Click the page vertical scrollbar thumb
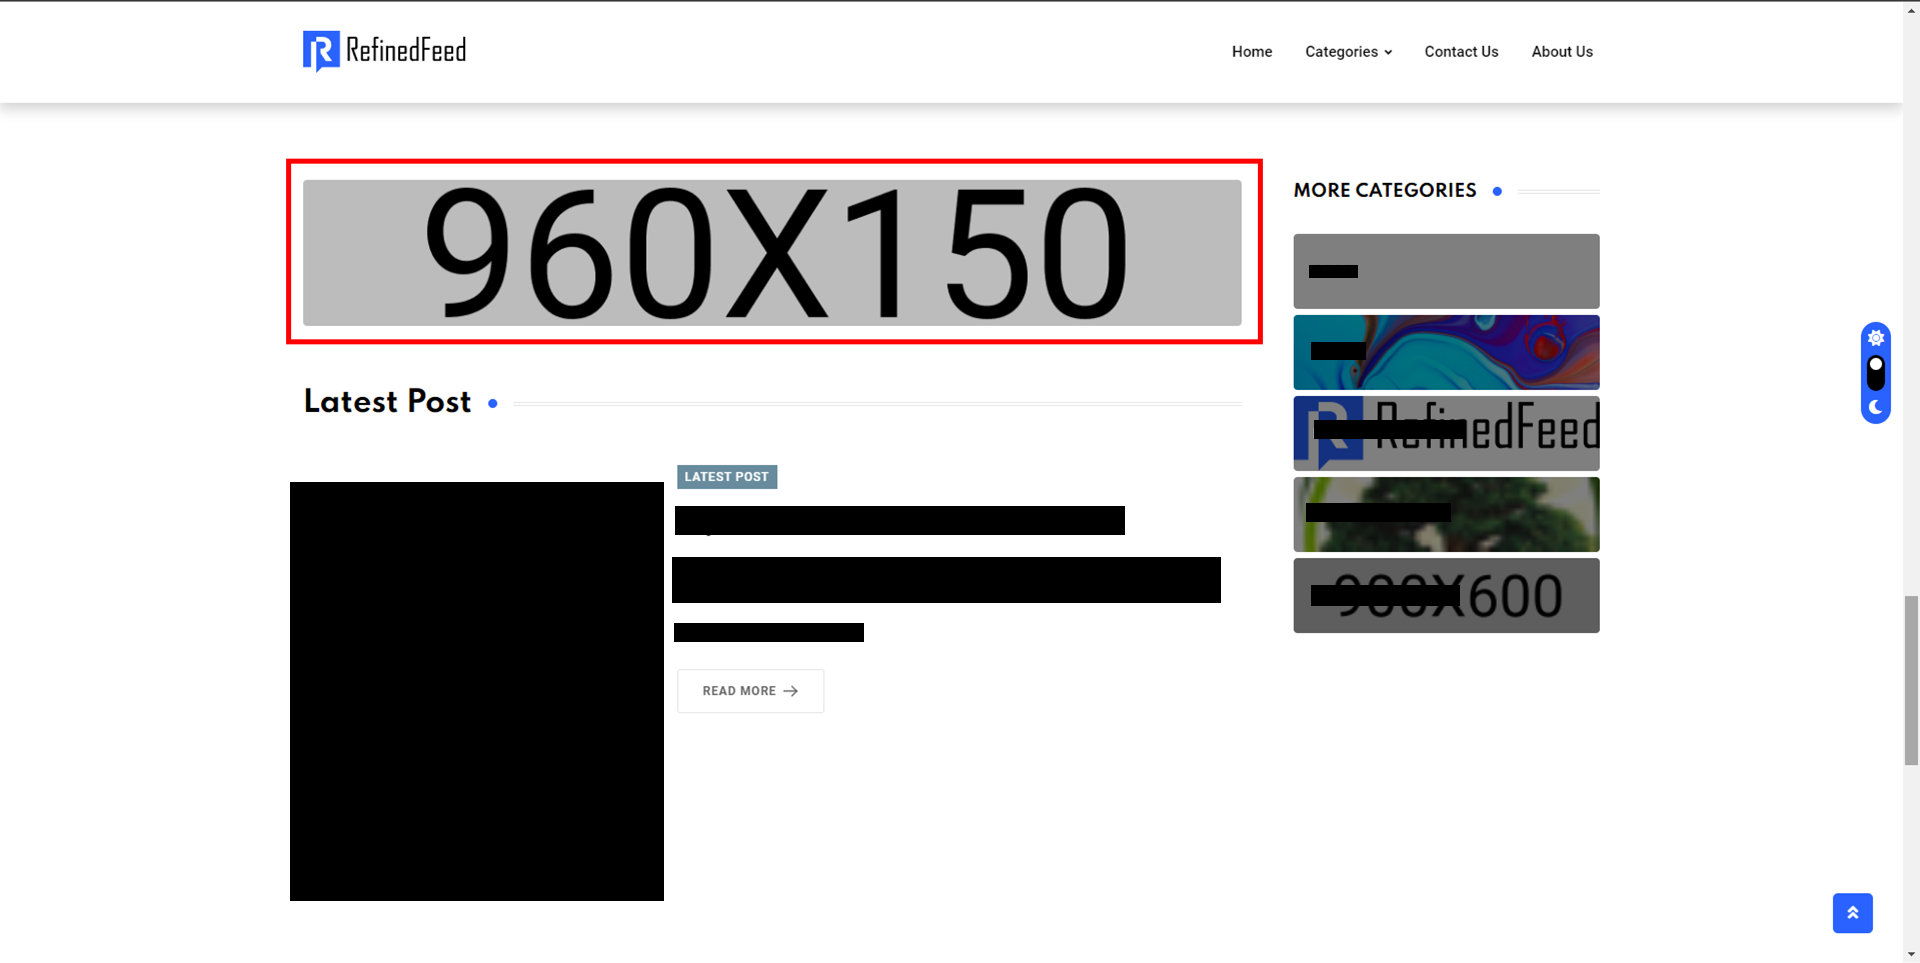The width and height of the screenshot is (1920, 963). [x=1911, y=681]
